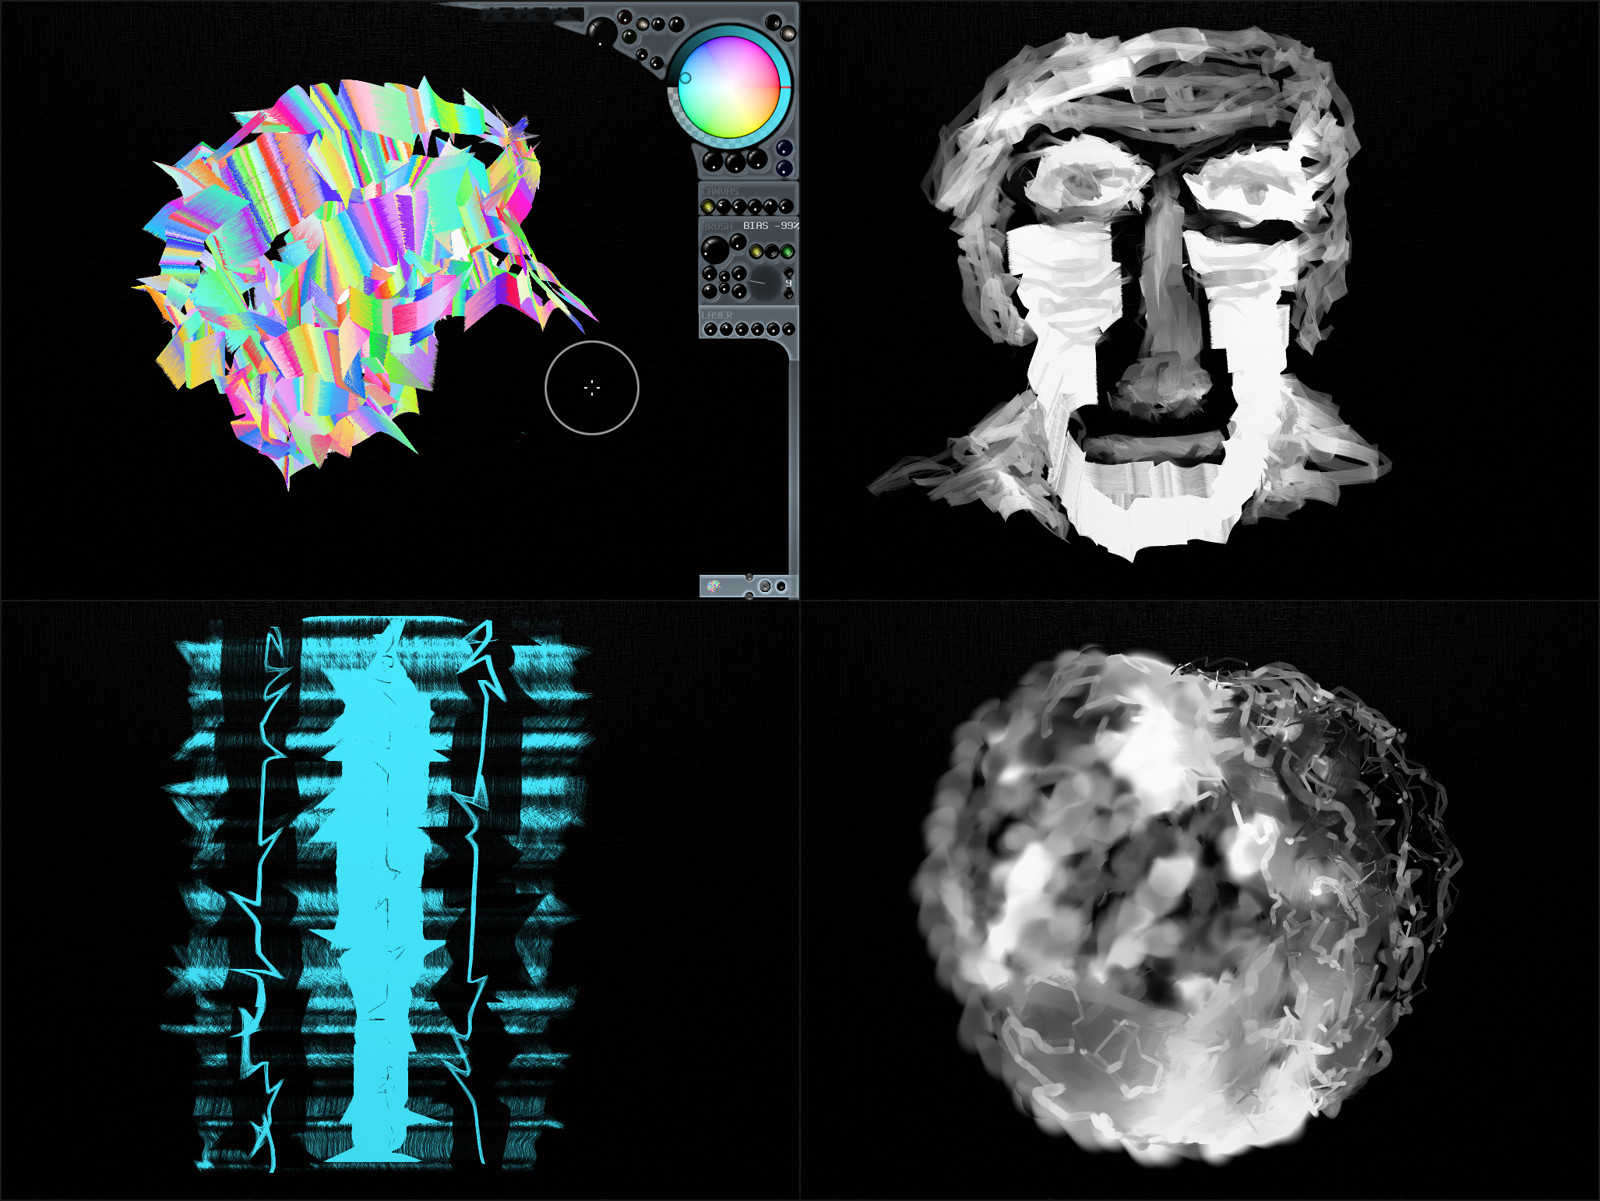Click the rainbow speckled thumbnail in bottom bar
The width and height of the screenshot is (1600, 1201).
(x=713, y=586)
